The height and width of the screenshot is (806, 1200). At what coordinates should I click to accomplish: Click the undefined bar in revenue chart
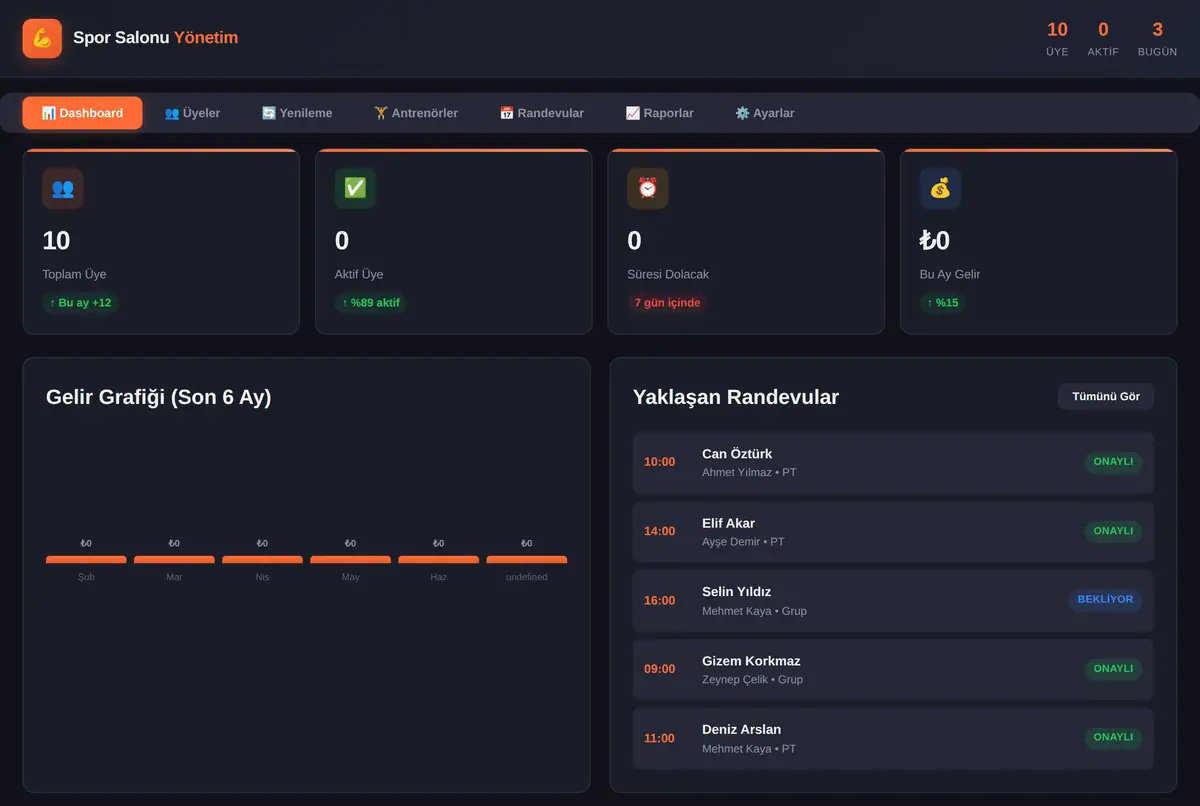tap(527, 560)
